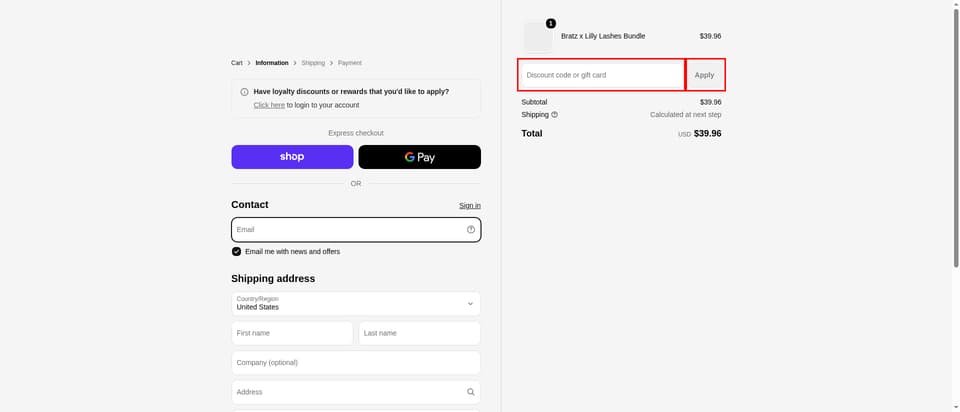Click the Google Pay logo button
The width and height of the screenshot is (960, 412).
pyautogui.click(x=419, y=157)
